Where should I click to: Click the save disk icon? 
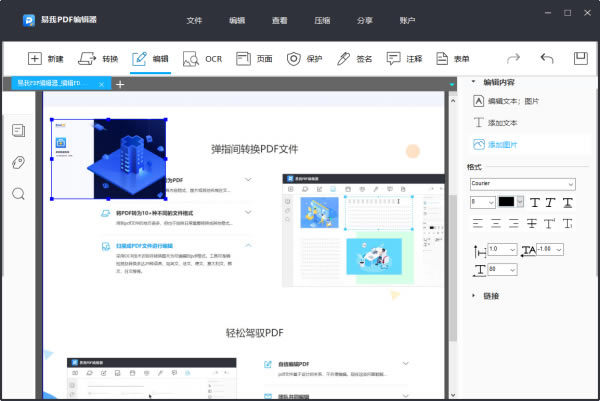coord(579,59)
